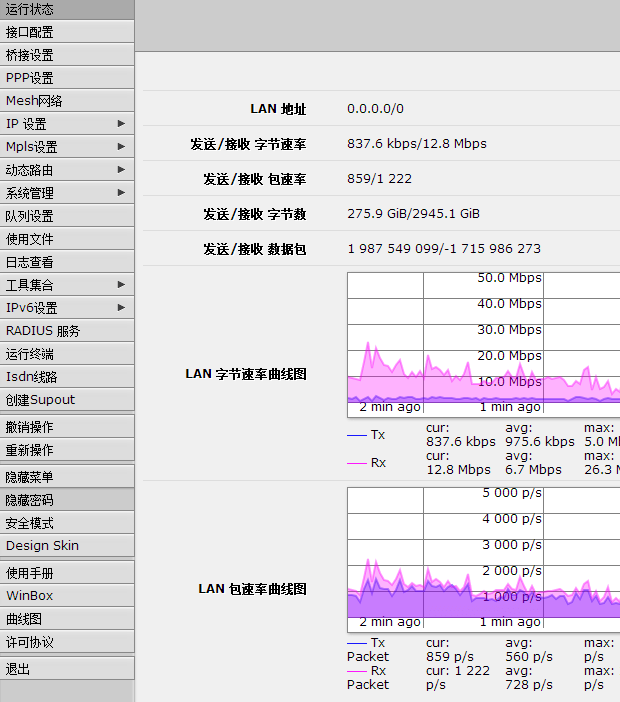Image resolution: width=620 pixels, height=702 pixels.
Task: Expand the IP 设置 submenu arrow
Action: click(121, 124)
